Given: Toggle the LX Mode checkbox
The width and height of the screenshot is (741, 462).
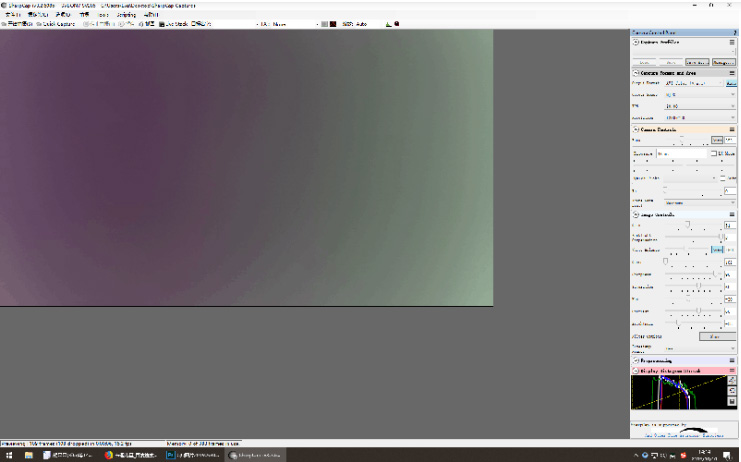Looking at the screenshot, I should click(x=713, y=154).
